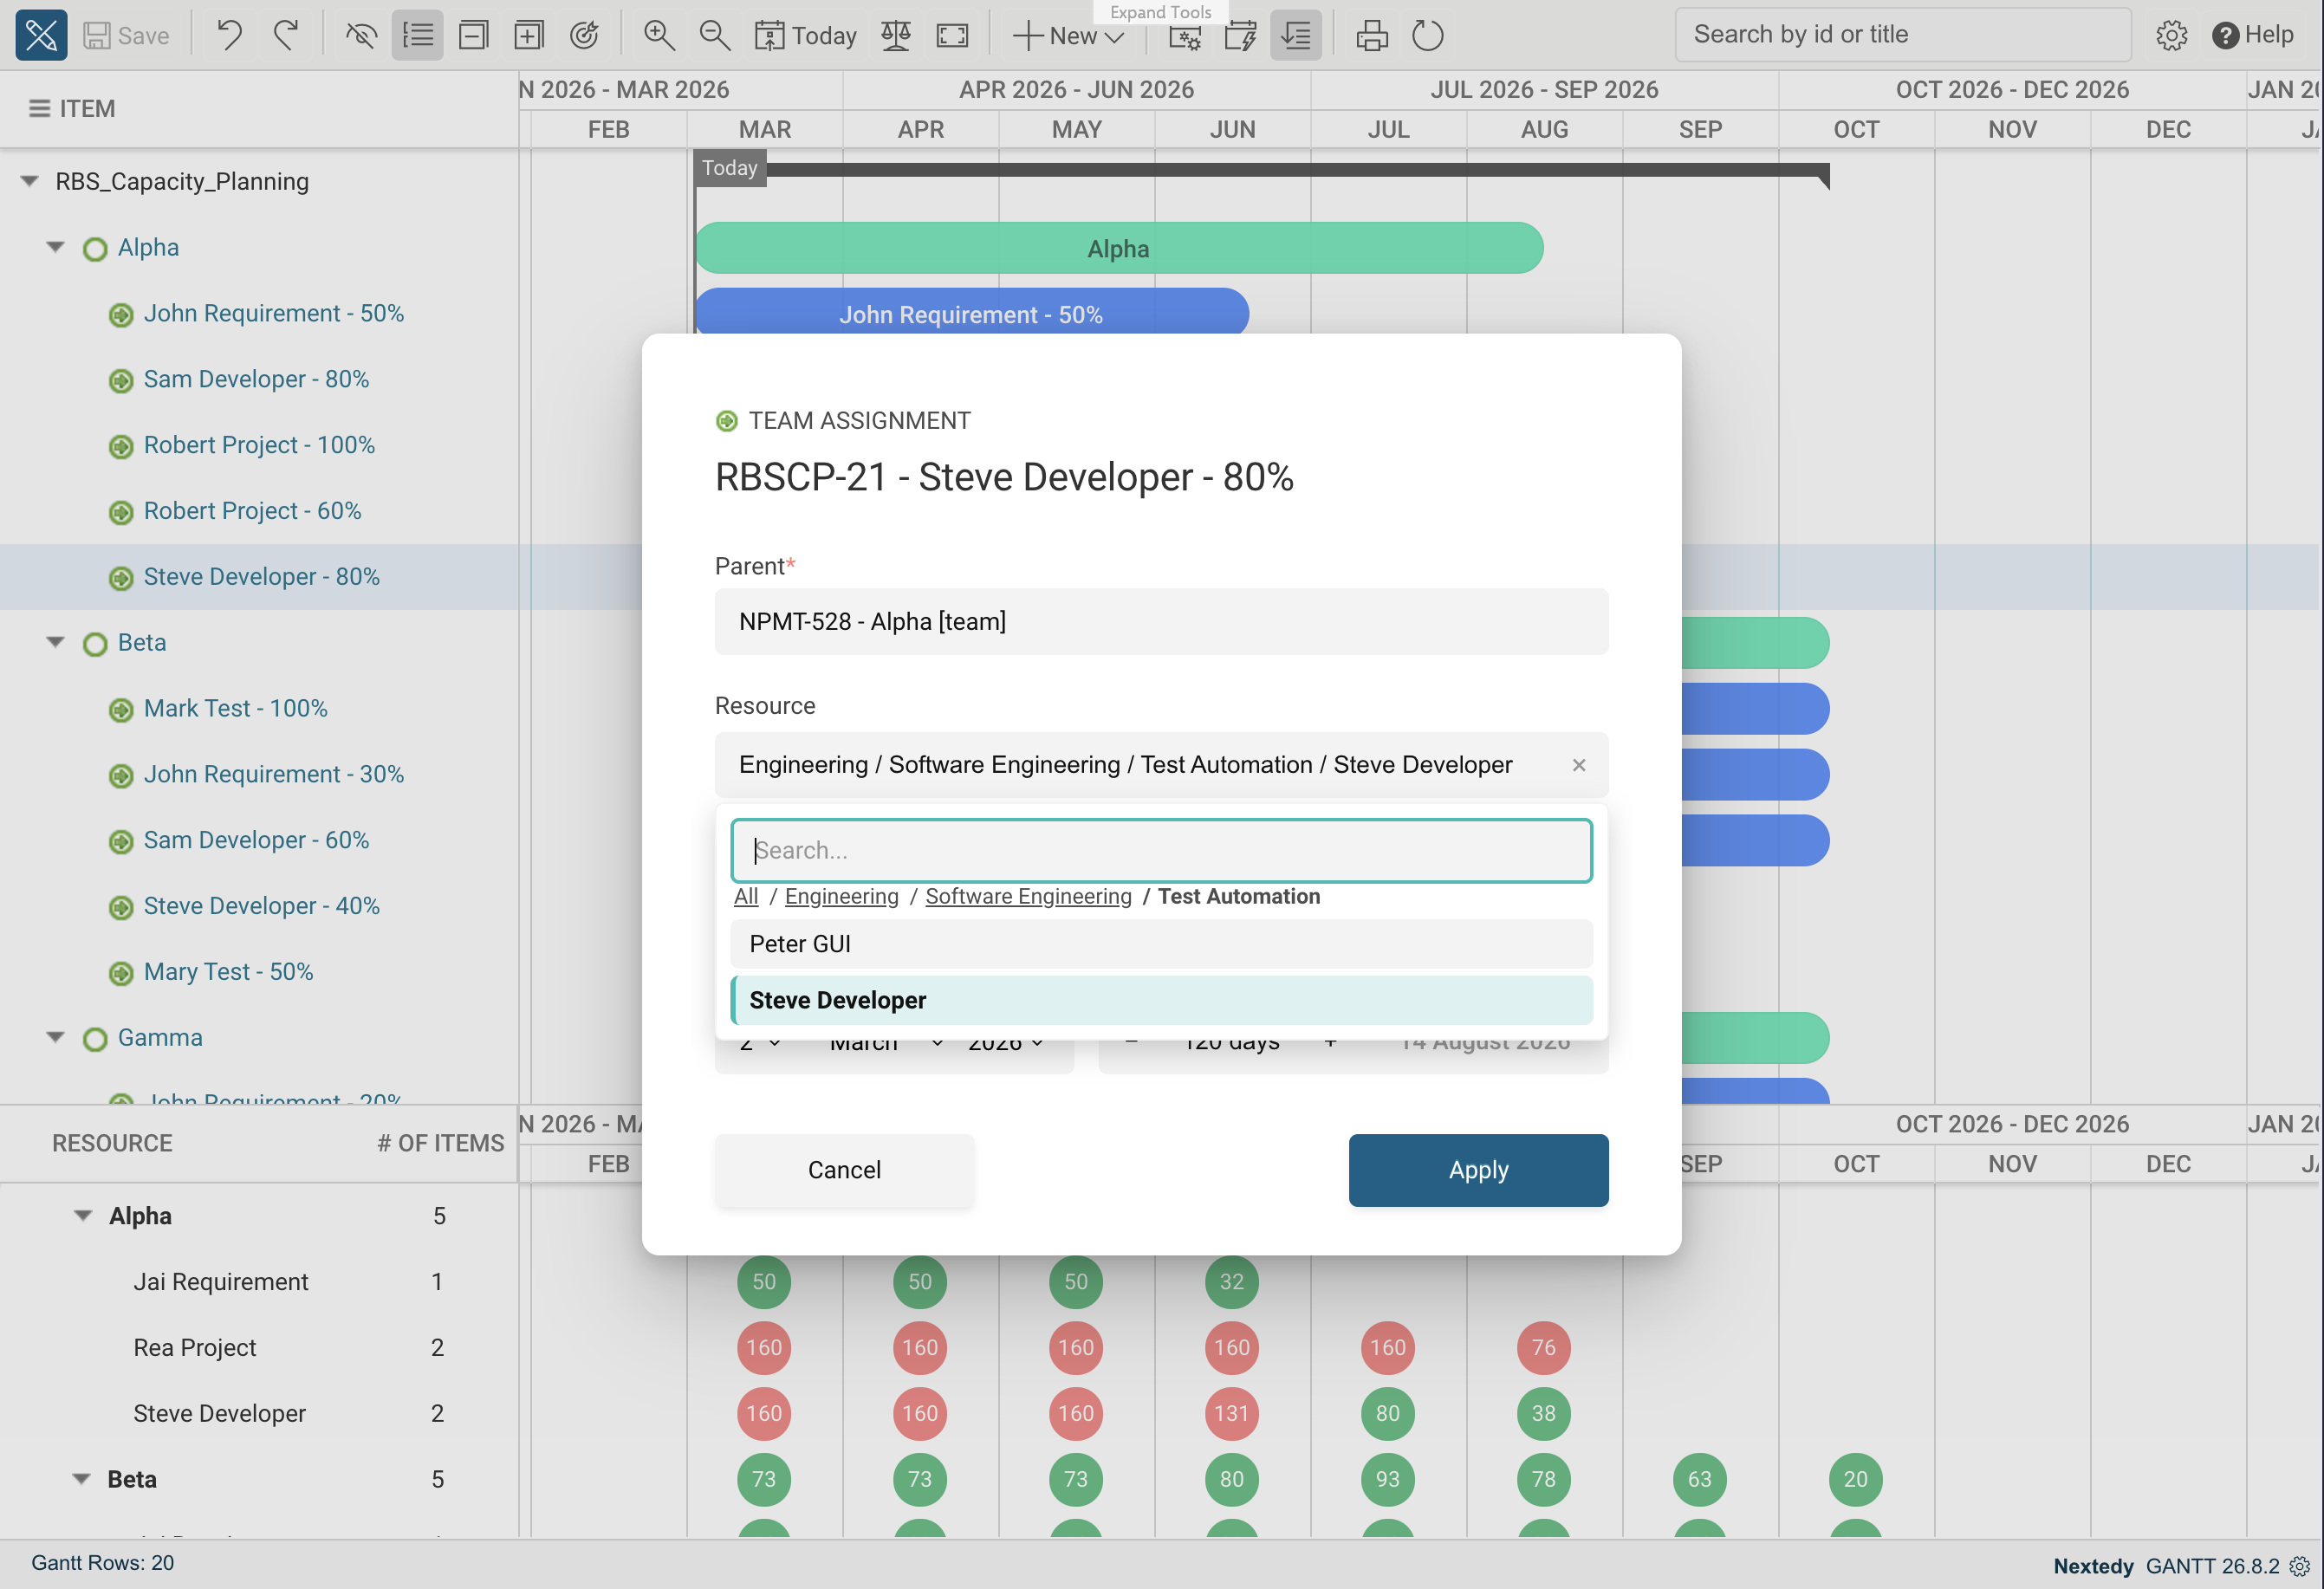
Task: Toggle the resource sort-down list icon
Action: 1296,36
